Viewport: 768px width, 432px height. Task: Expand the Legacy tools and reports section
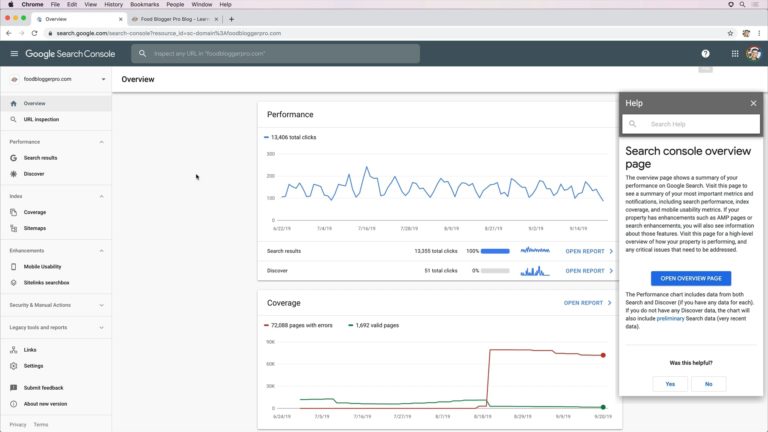[101, 327]
